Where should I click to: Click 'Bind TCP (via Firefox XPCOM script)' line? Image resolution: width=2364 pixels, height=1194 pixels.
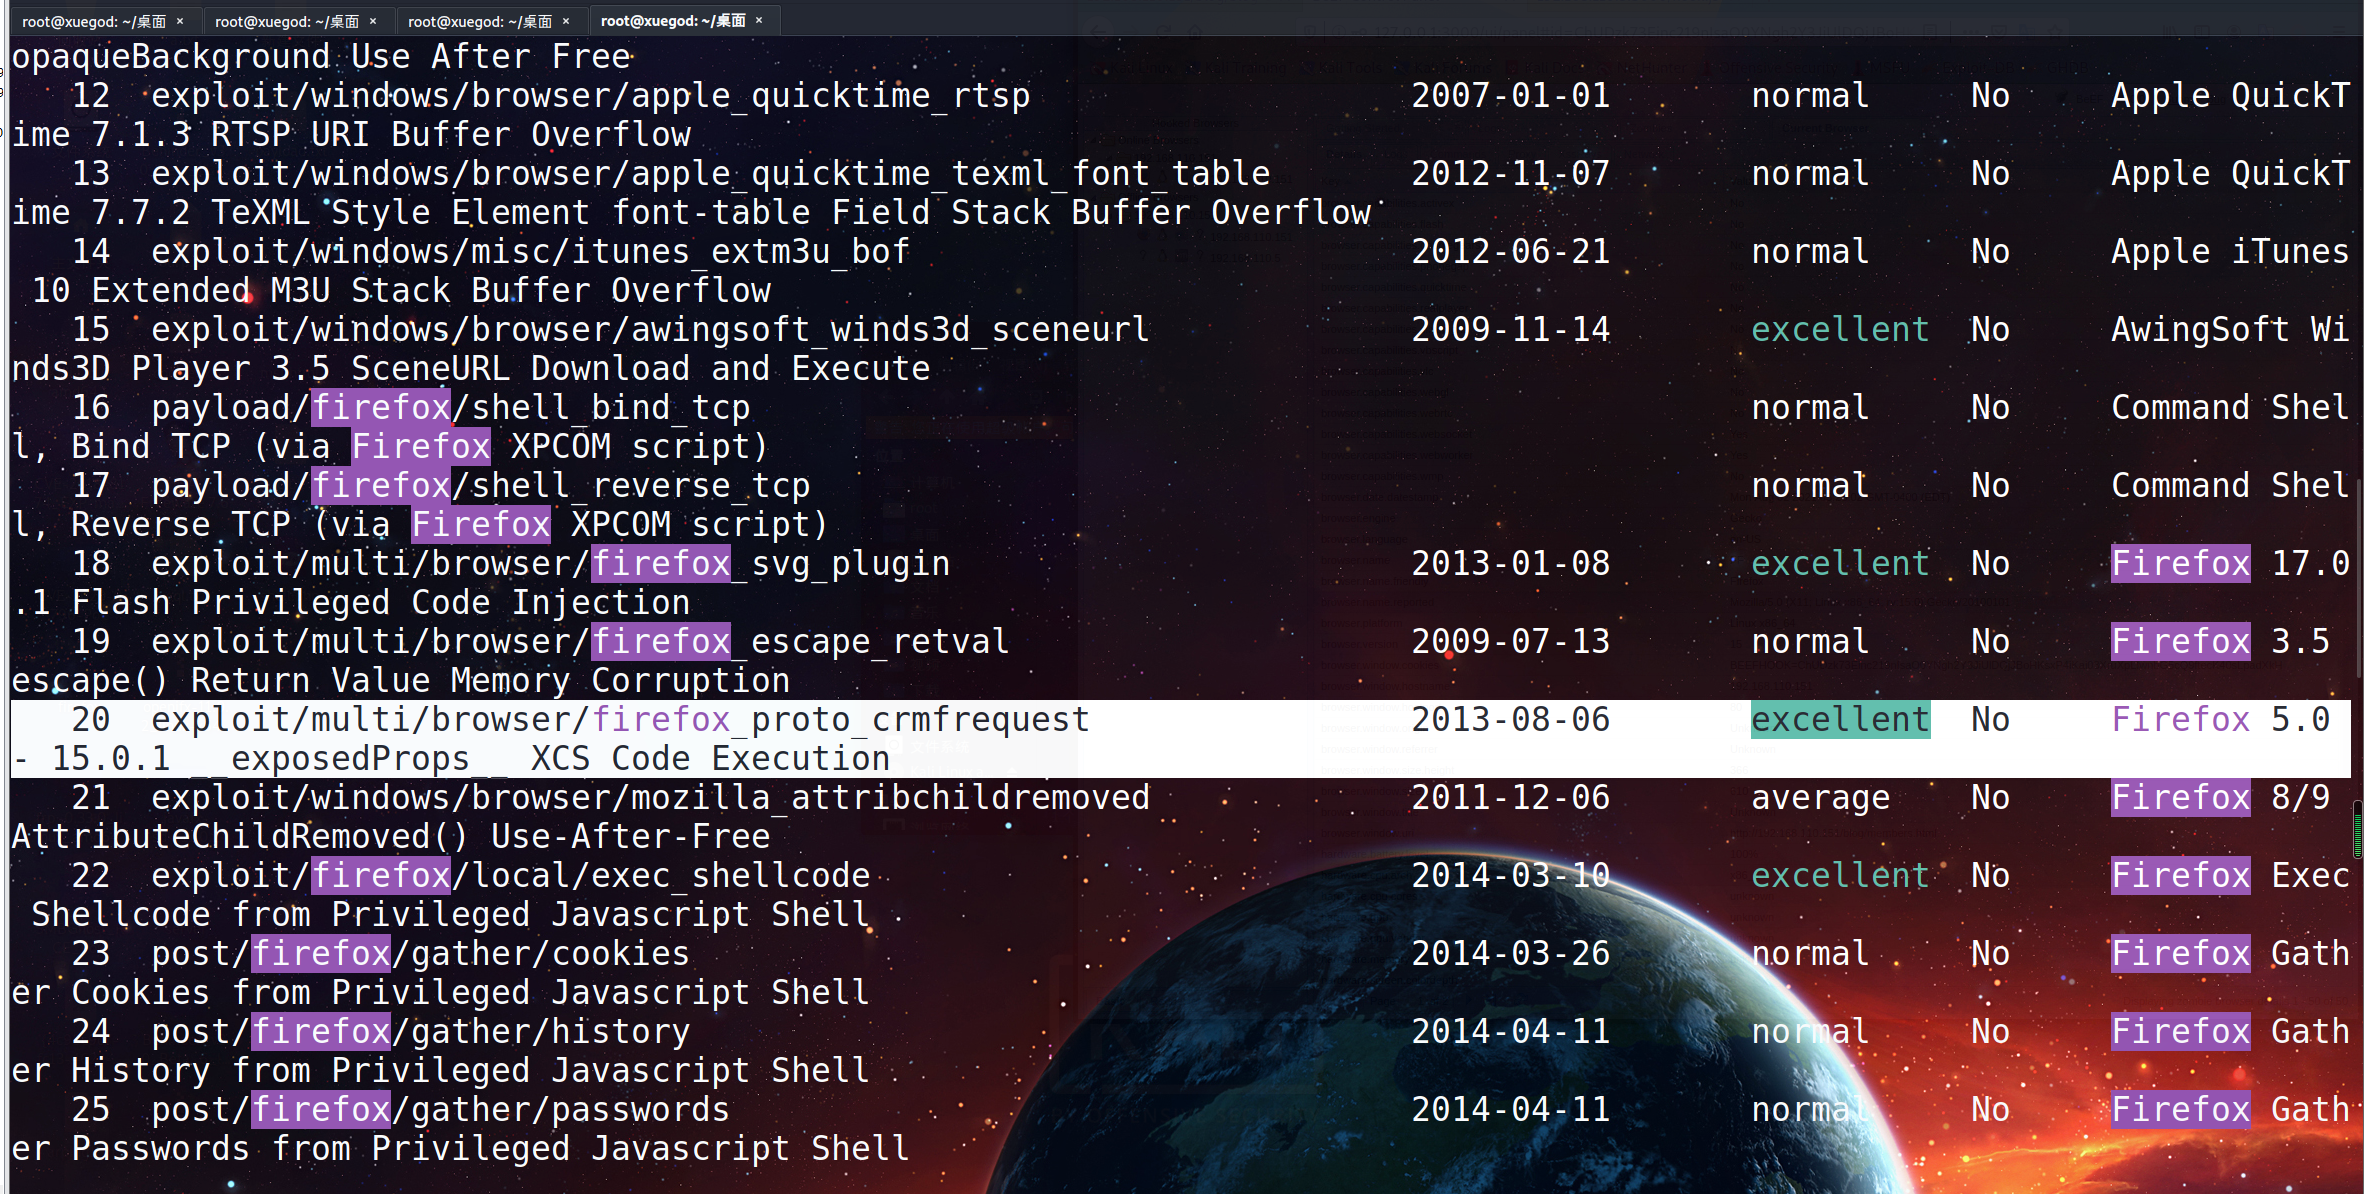[x=391, y=447]
